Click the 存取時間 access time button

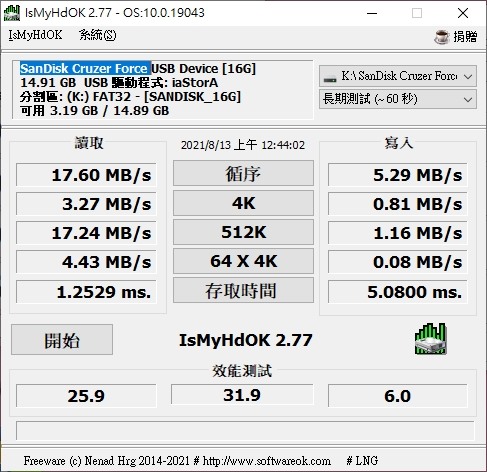[243, 290]
